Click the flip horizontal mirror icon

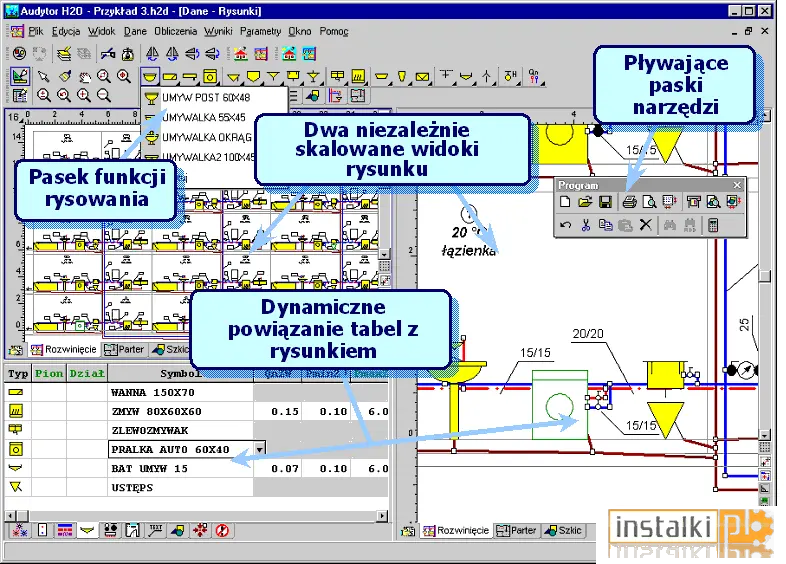[152, 54]
